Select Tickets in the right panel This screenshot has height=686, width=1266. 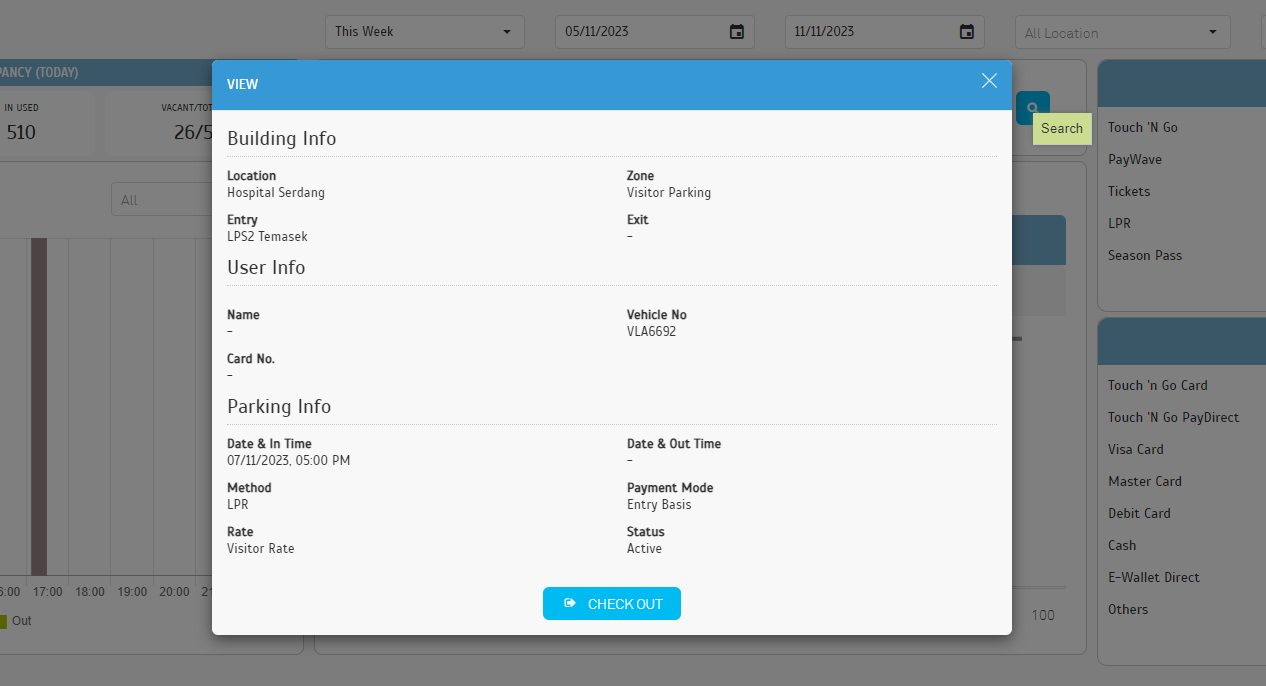point(1129,191)
